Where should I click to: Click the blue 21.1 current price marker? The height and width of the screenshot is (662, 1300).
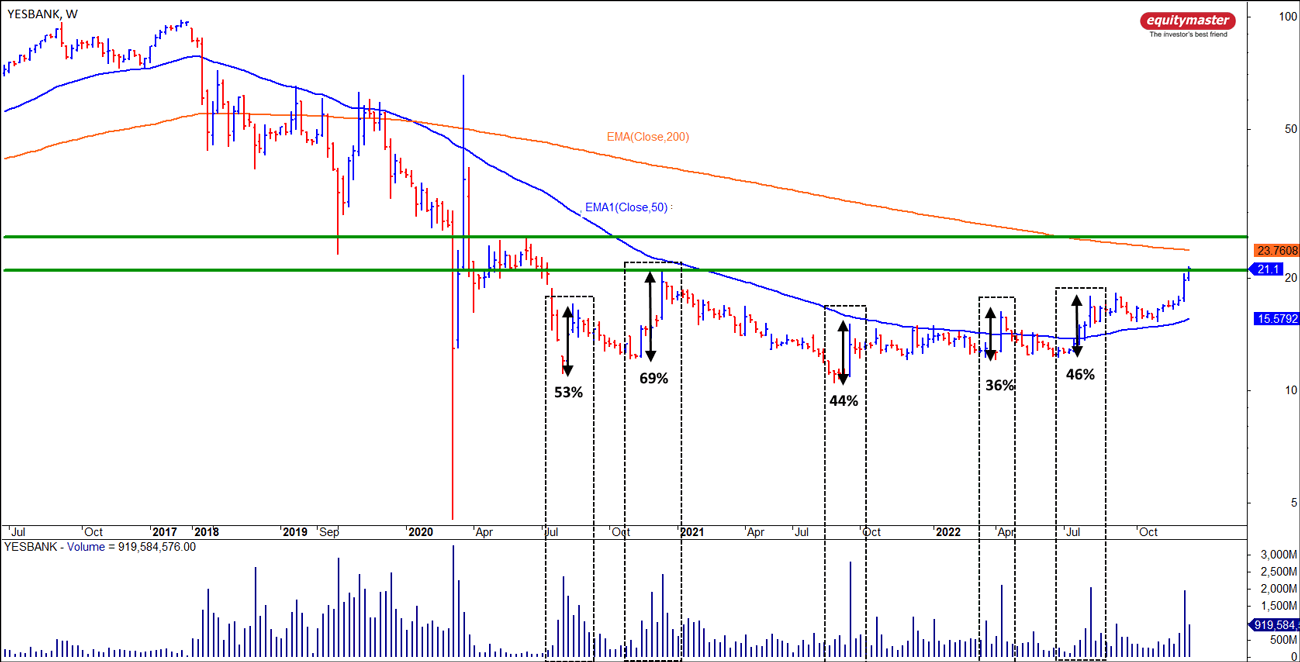click(x=1267, y=270)
